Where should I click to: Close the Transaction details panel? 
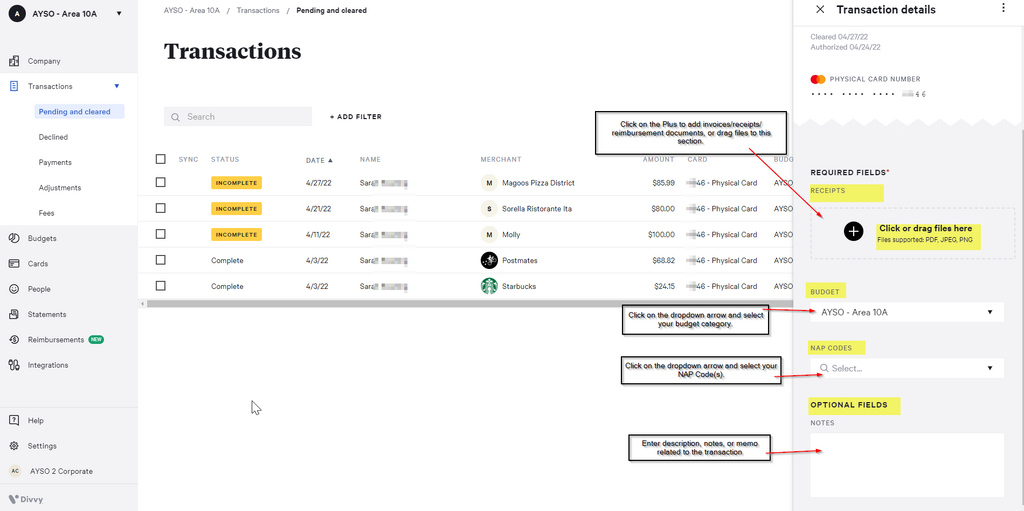[x=820, y=9]
